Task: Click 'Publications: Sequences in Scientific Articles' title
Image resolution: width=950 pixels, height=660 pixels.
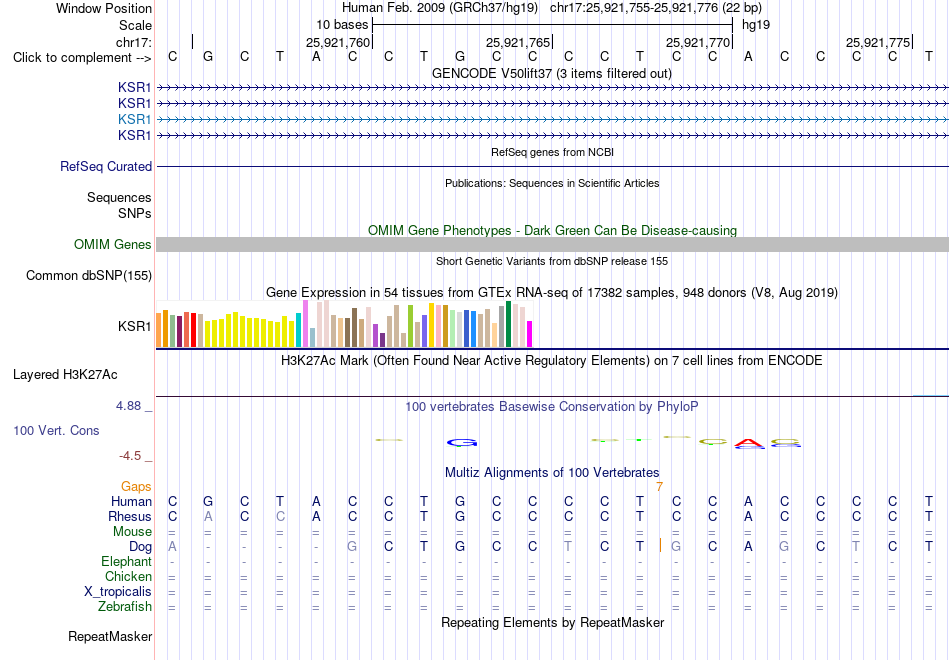Action: click(552, 183)
